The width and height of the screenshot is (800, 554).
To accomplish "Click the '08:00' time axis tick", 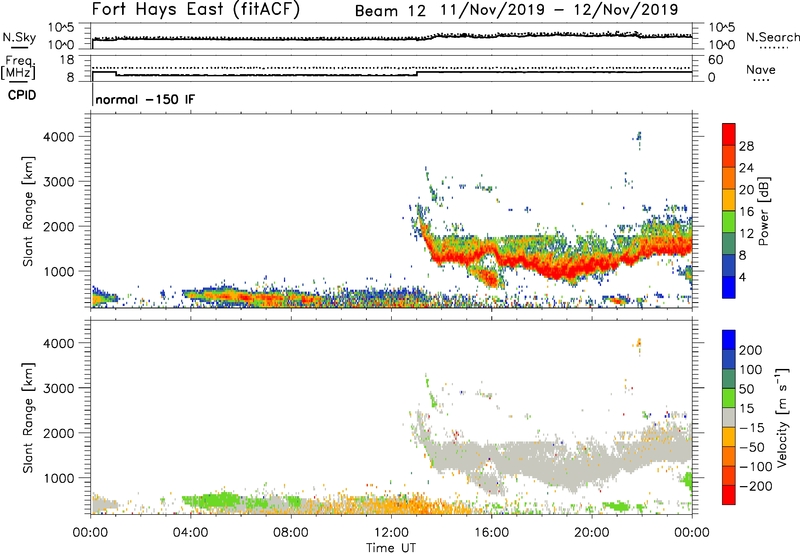I will pos(291,533).
